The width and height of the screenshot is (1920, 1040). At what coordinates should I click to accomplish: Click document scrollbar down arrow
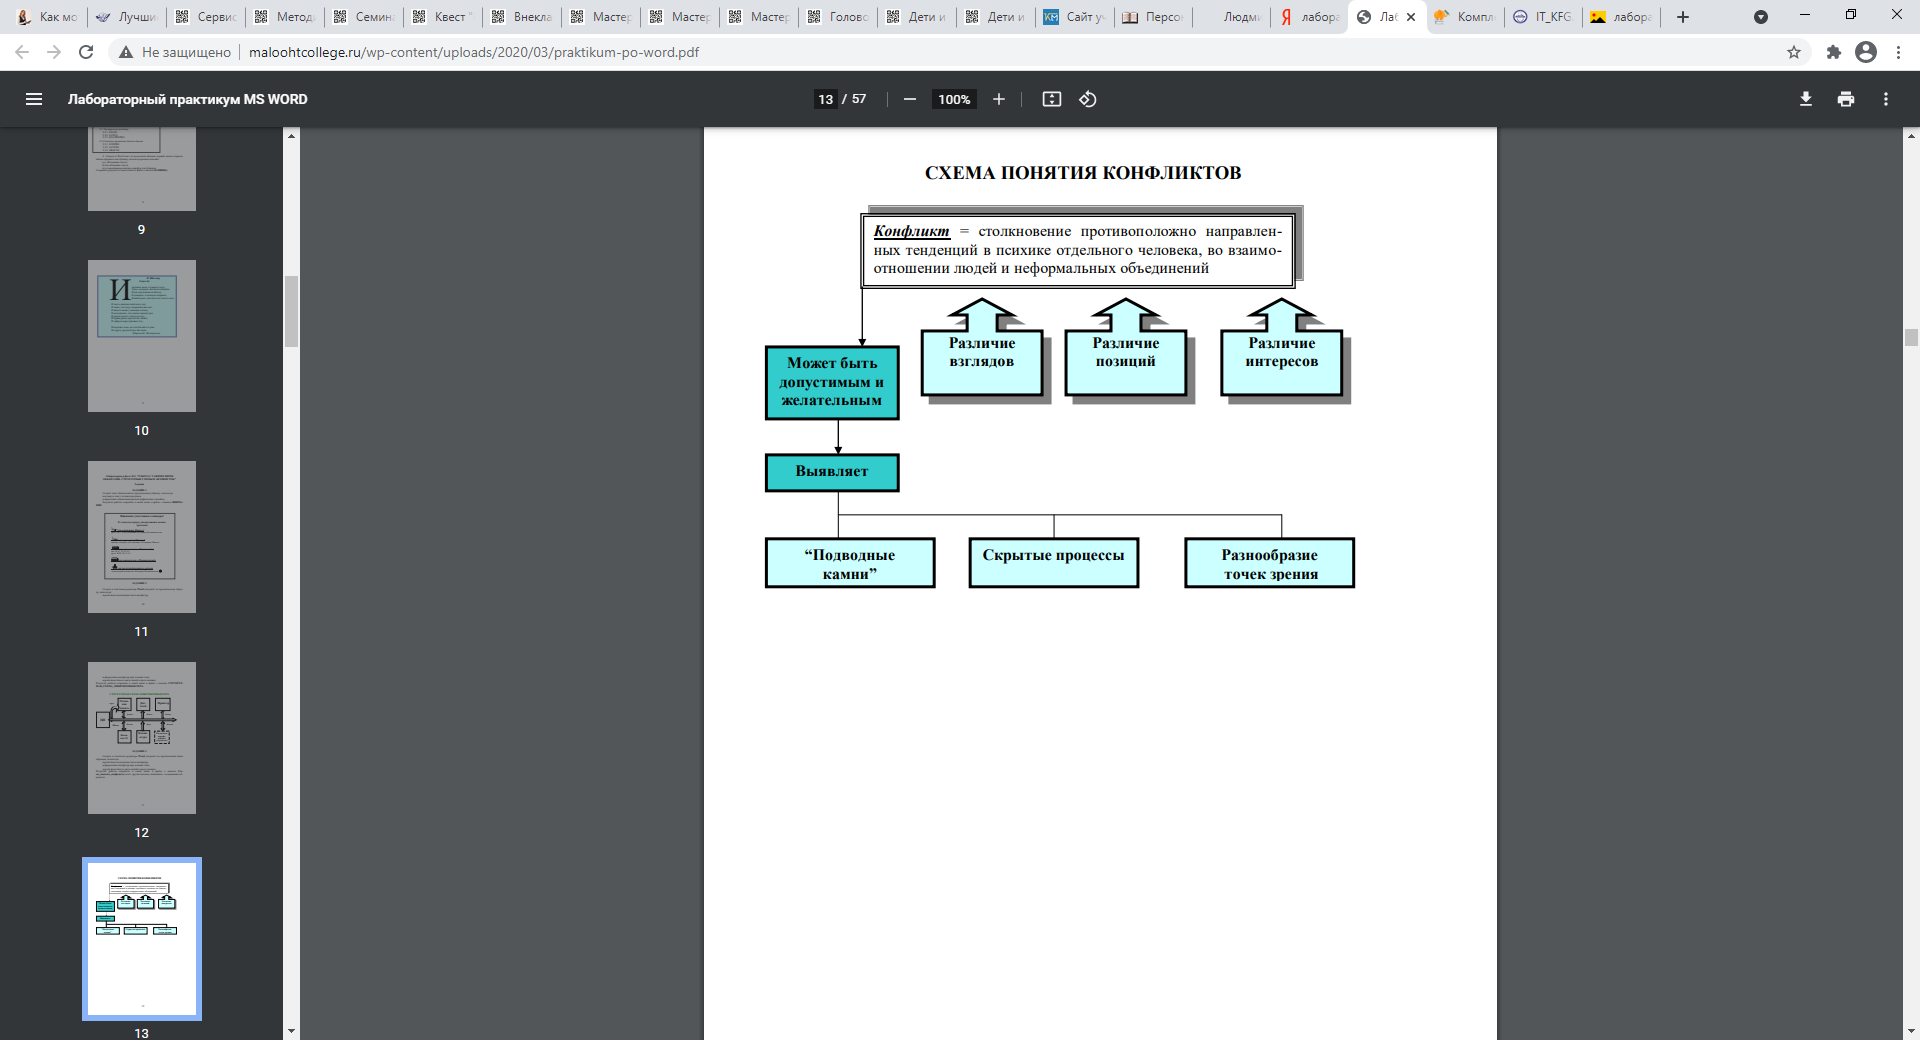[1911, 1031]
